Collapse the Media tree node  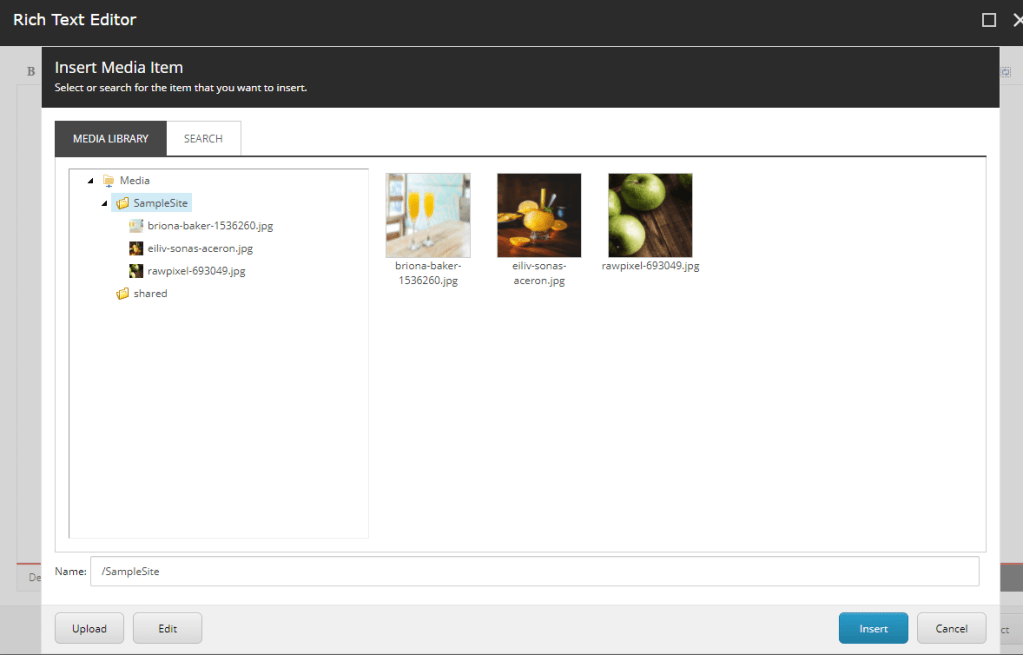(x=91, y=181)
